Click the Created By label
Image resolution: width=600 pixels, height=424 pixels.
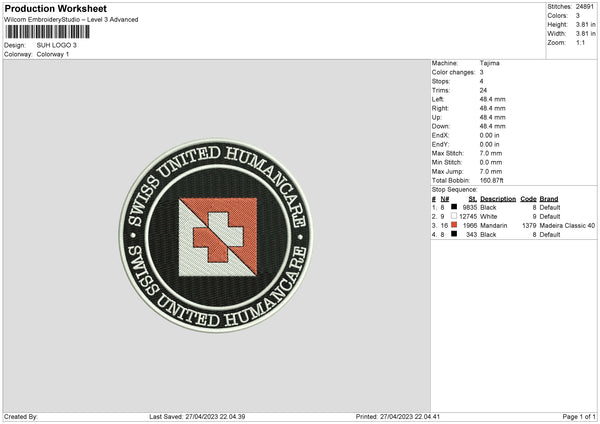21,416
